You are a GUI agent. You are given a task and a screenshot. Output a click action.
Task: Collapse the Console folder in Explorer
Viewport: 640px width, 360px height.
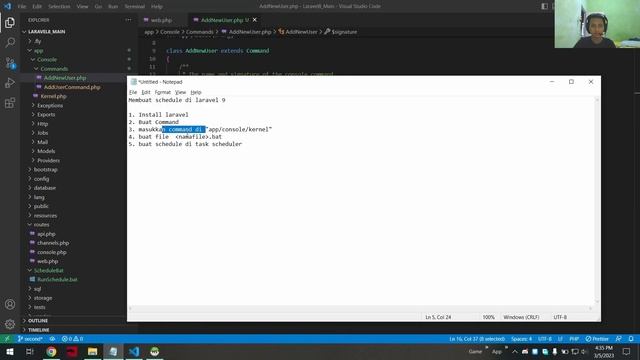click(x=47, y=60)
